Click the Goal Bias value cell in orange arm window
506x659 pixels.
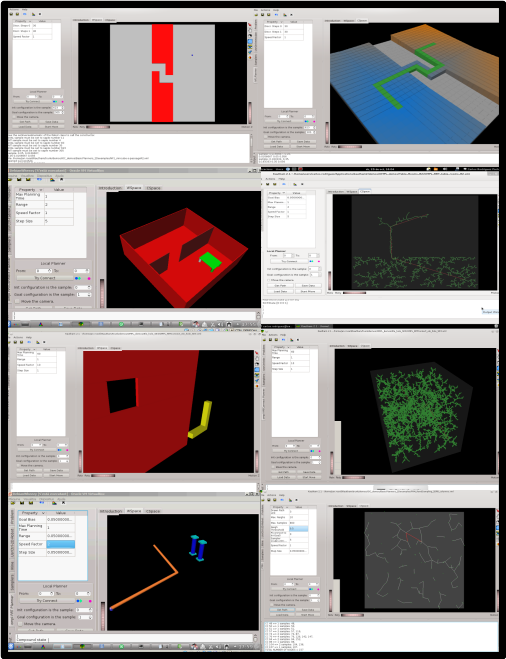point(61,519)
